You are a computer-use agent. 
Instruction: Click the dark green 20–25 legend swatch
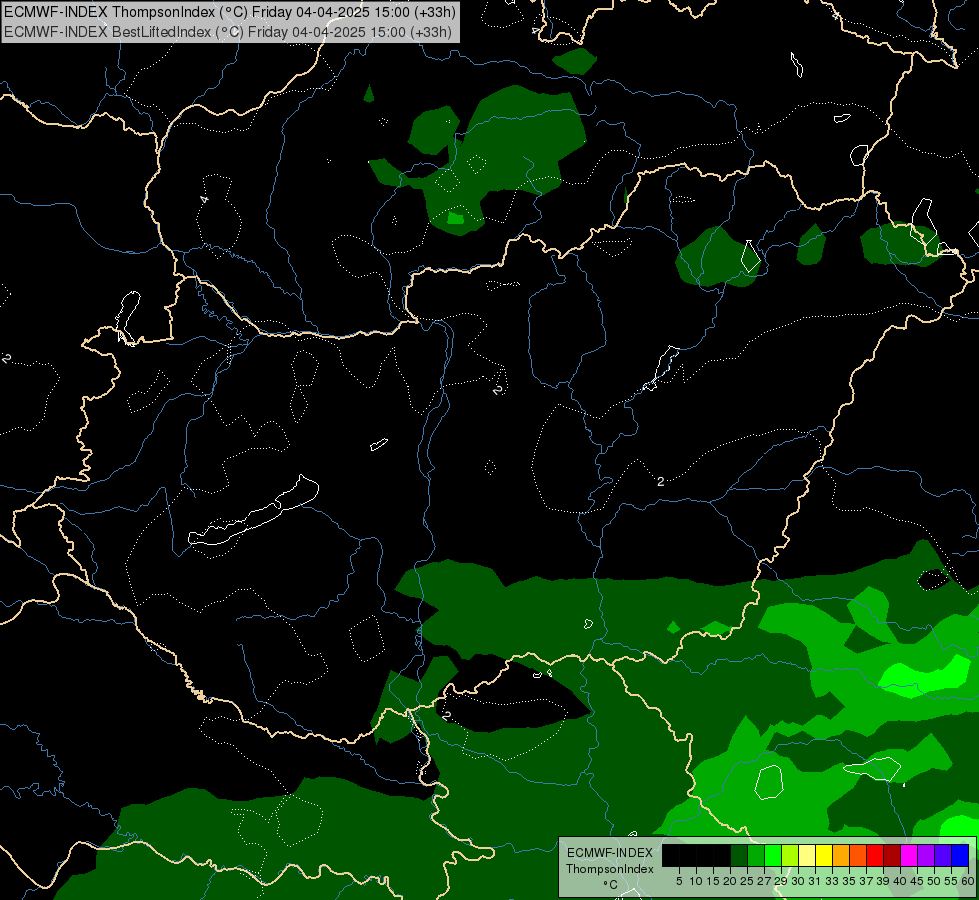pyautogui.click(x=739, y=855)
